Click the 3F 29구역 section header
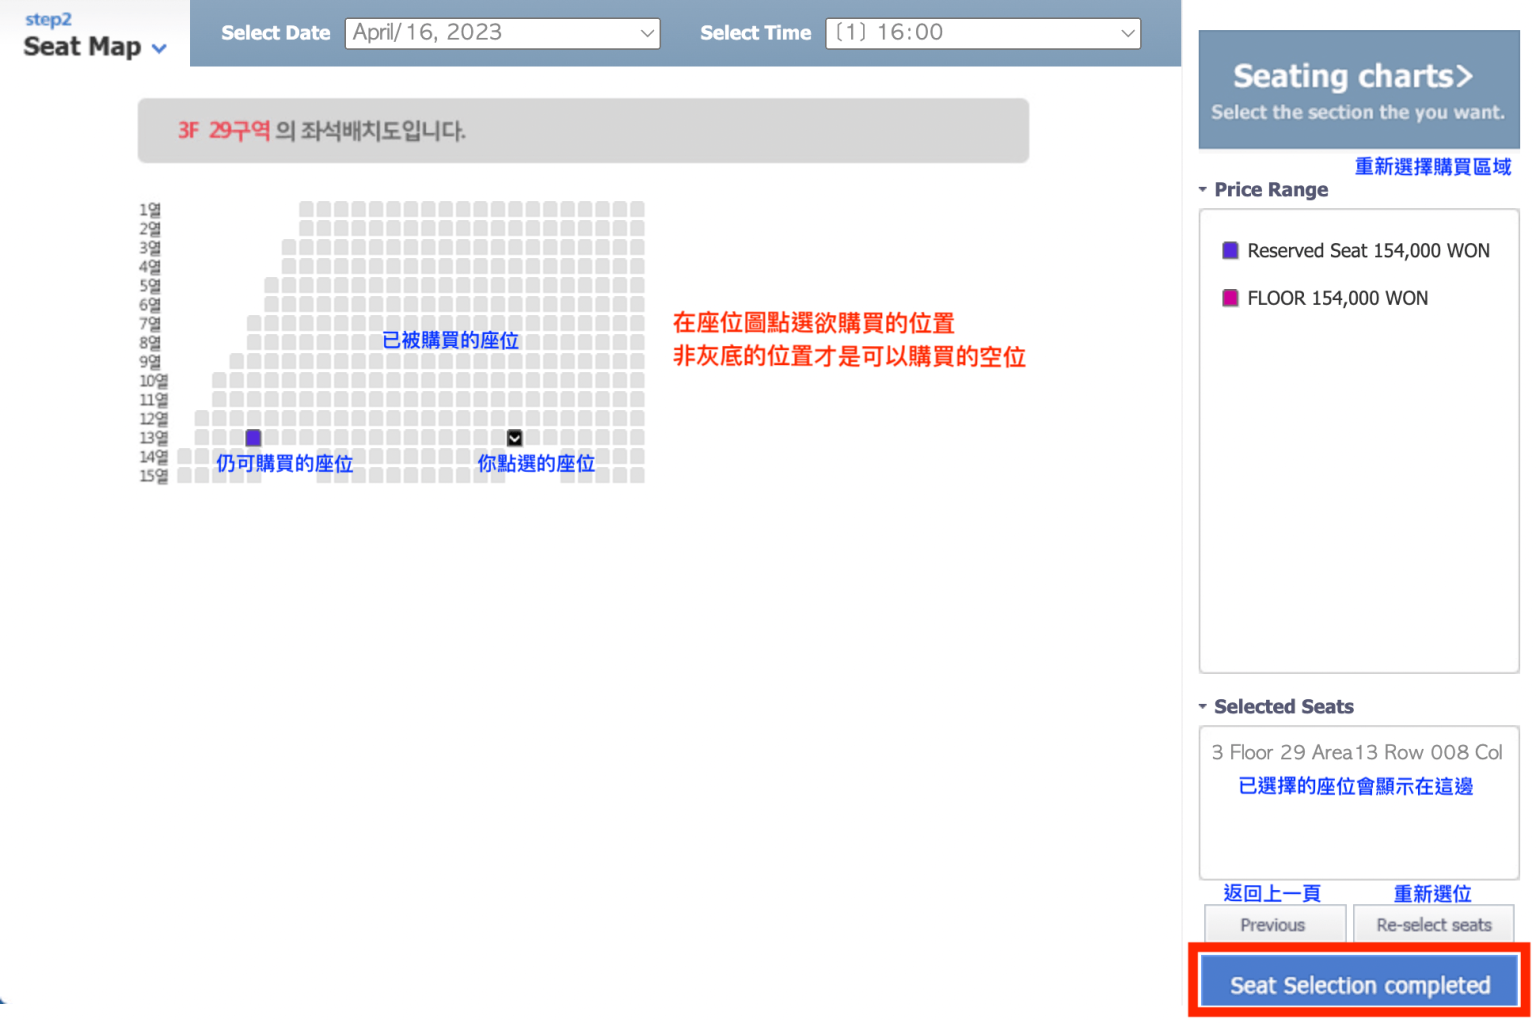The image size is (1536, 1023). point(223,131)
